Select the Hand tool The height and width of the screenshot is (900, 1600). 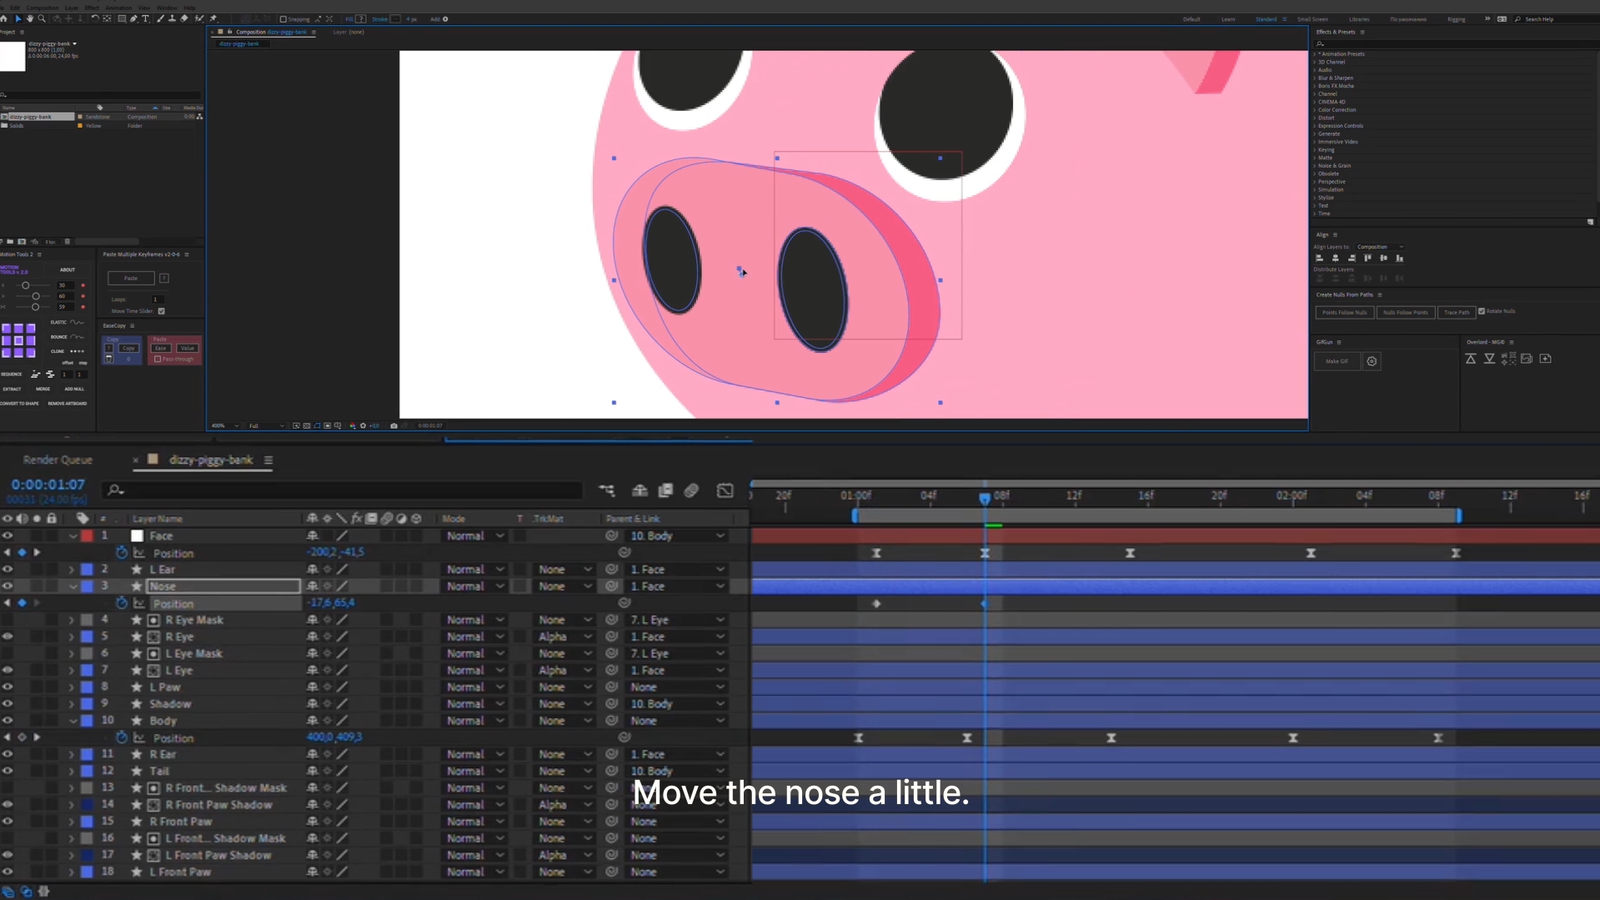(30, 18)
